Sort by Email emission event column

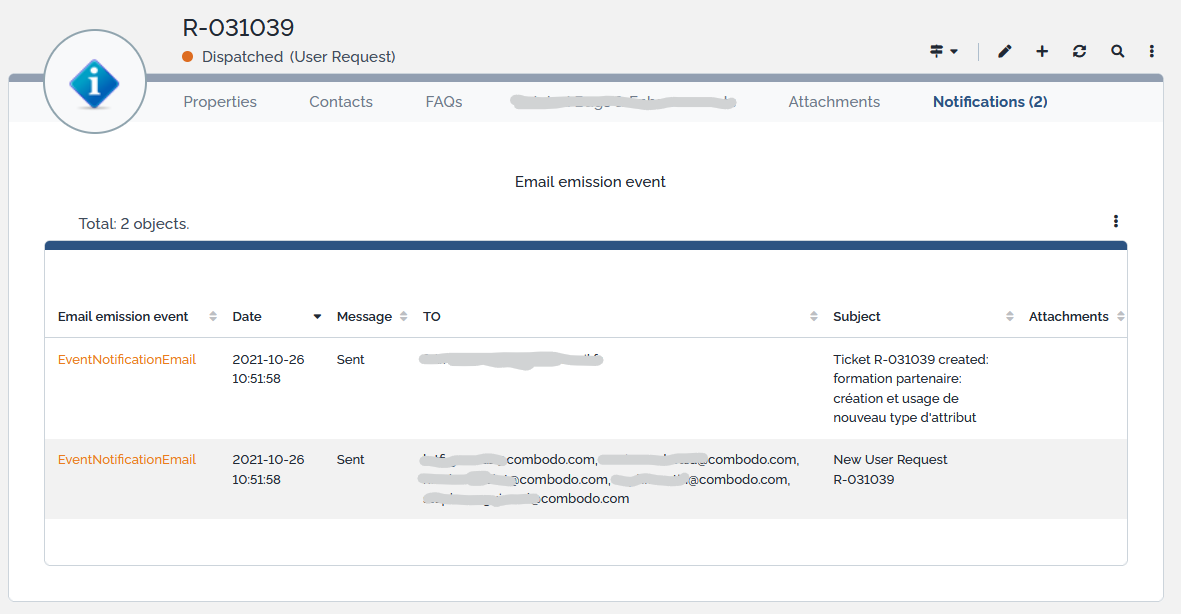point(213,317)
